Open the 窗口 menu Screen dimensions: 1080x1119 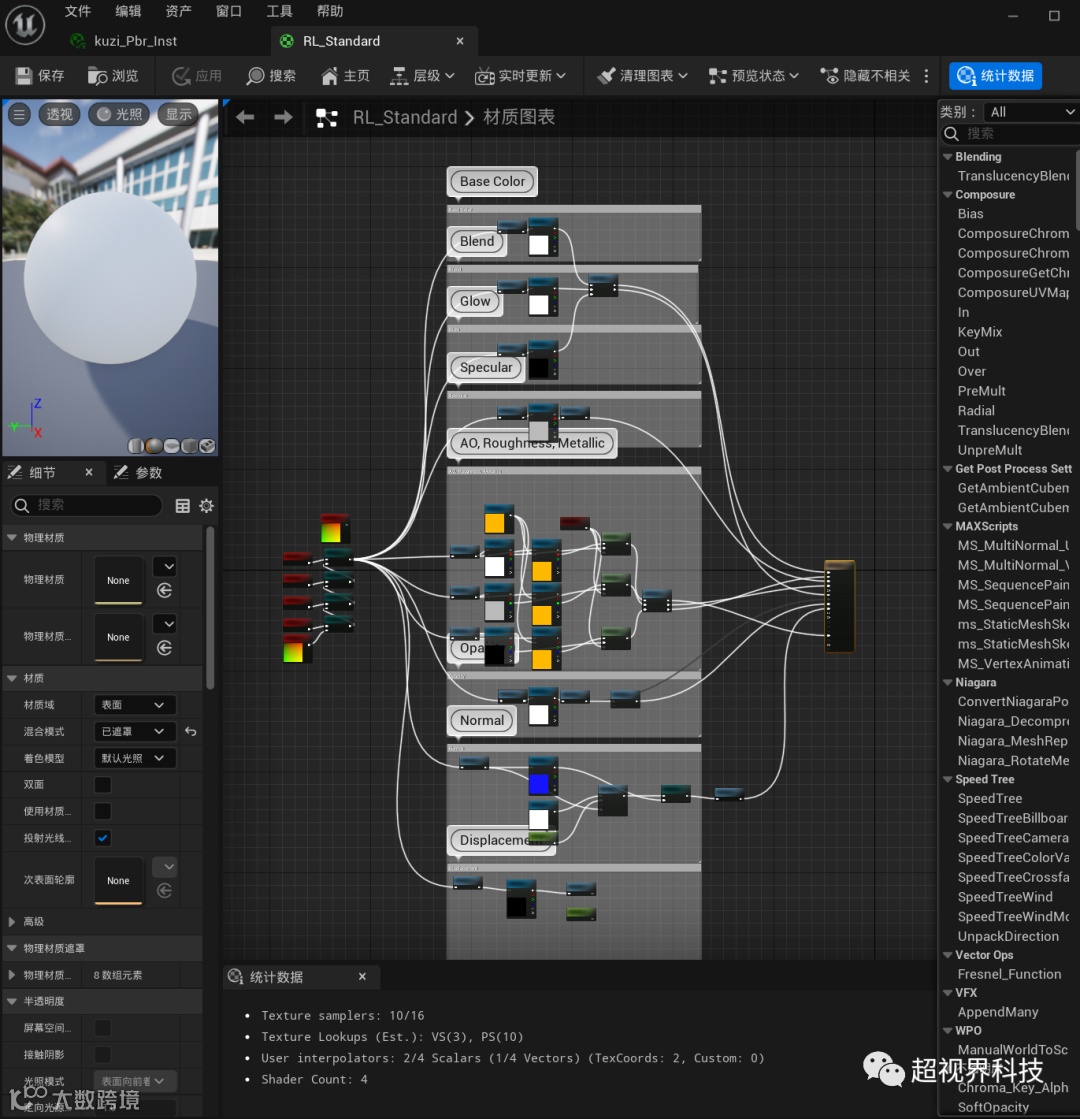[x=228, y=11]
